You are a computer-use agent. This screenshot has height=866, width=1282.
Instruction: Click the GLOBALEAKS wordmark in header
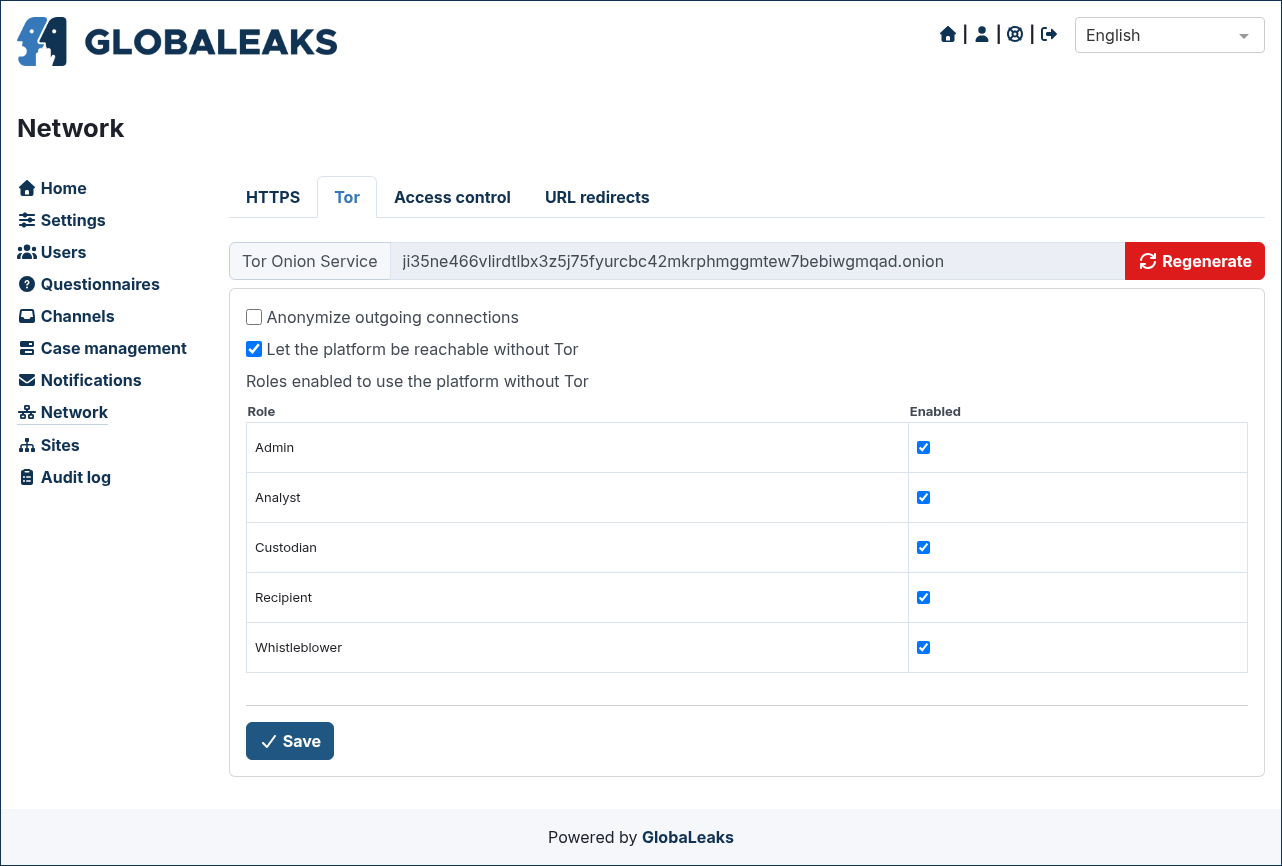pos(211,42)
